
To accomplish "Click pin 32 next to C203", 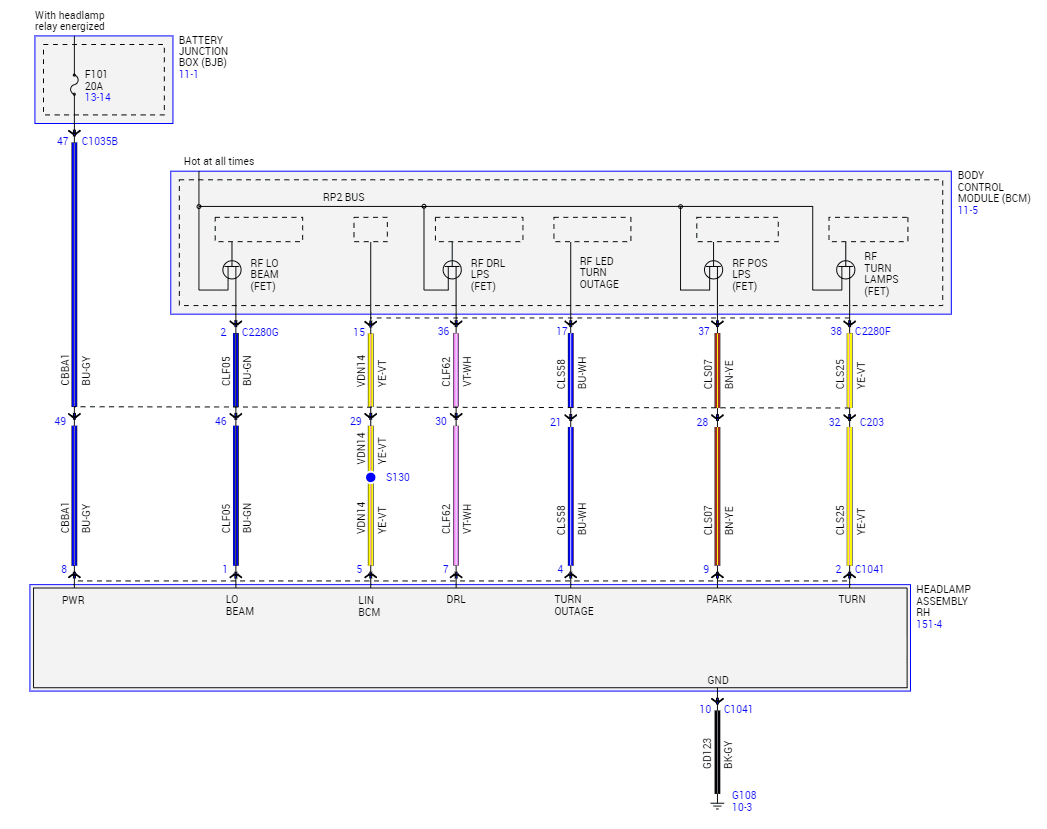I will tap(835, 423).
